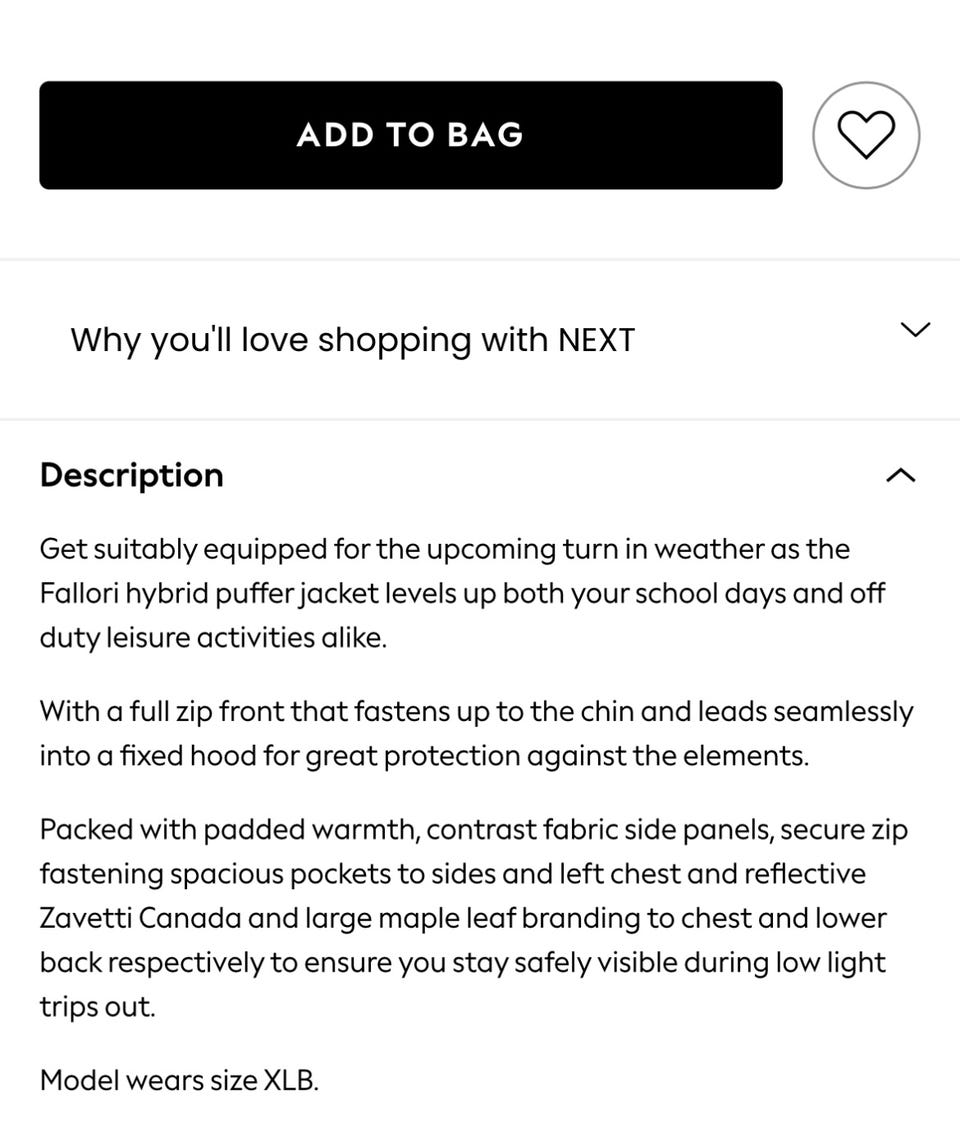Click the paragraph starting "Packed with padded warmth"
960x1127 pixels.
pos(470,917)
